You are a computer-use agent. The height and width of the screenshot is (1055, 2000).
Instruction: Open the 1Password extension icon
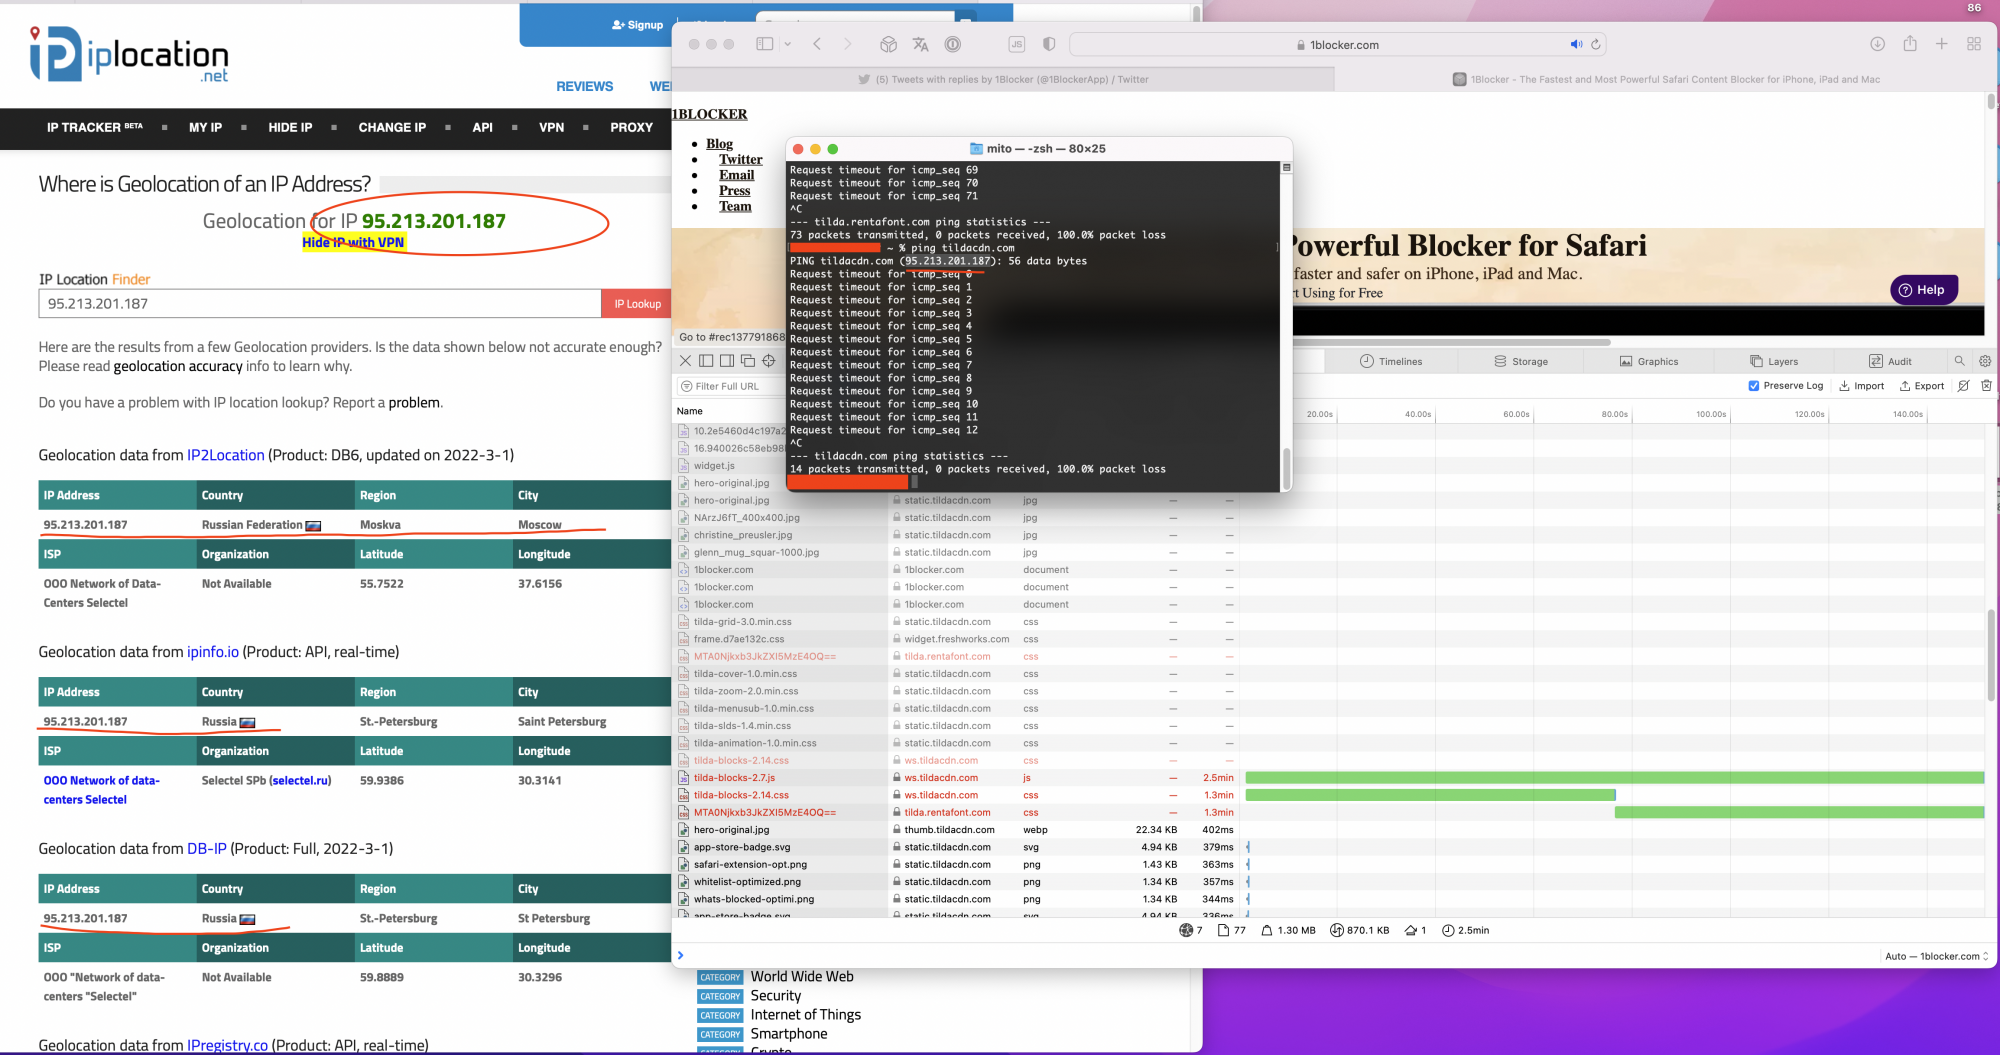point(953,44)
